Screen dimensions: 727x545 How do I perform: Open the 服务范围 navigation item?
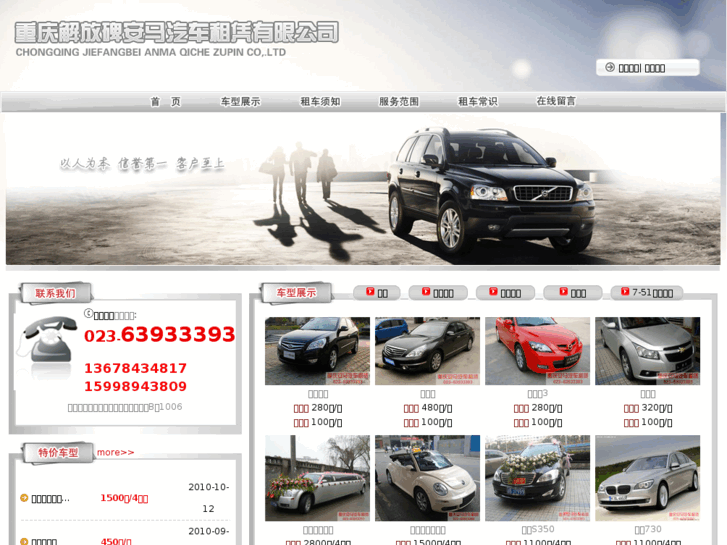point(399,102)
